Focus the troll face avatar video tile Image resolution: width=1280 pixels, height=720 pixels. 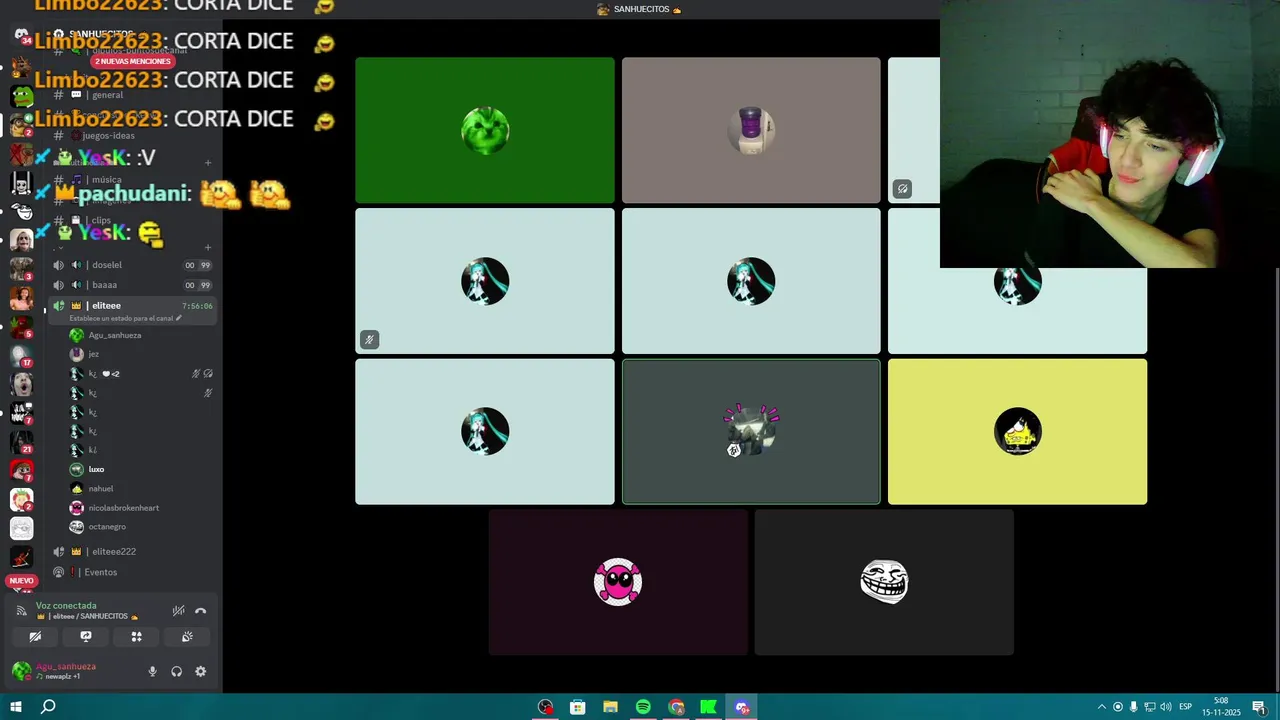click(884, 582)
